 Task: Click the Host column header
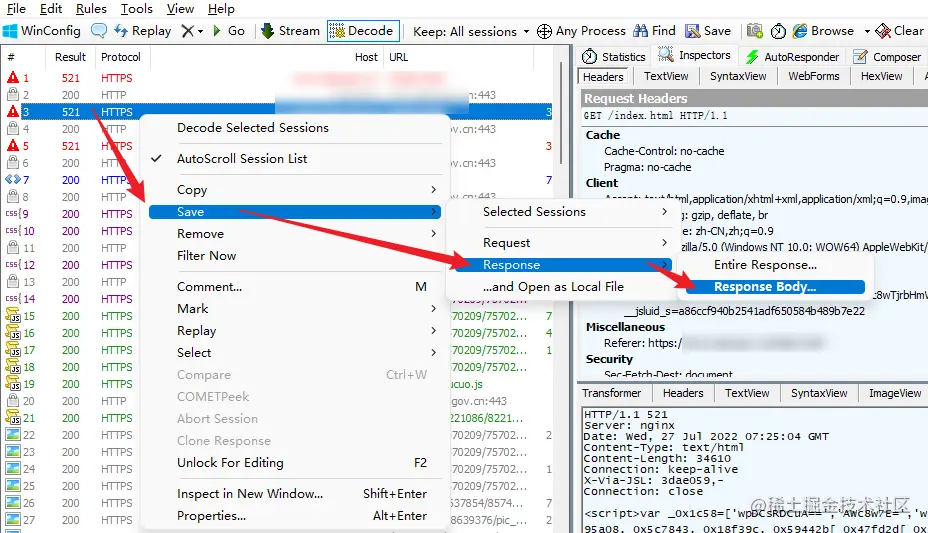366,57
